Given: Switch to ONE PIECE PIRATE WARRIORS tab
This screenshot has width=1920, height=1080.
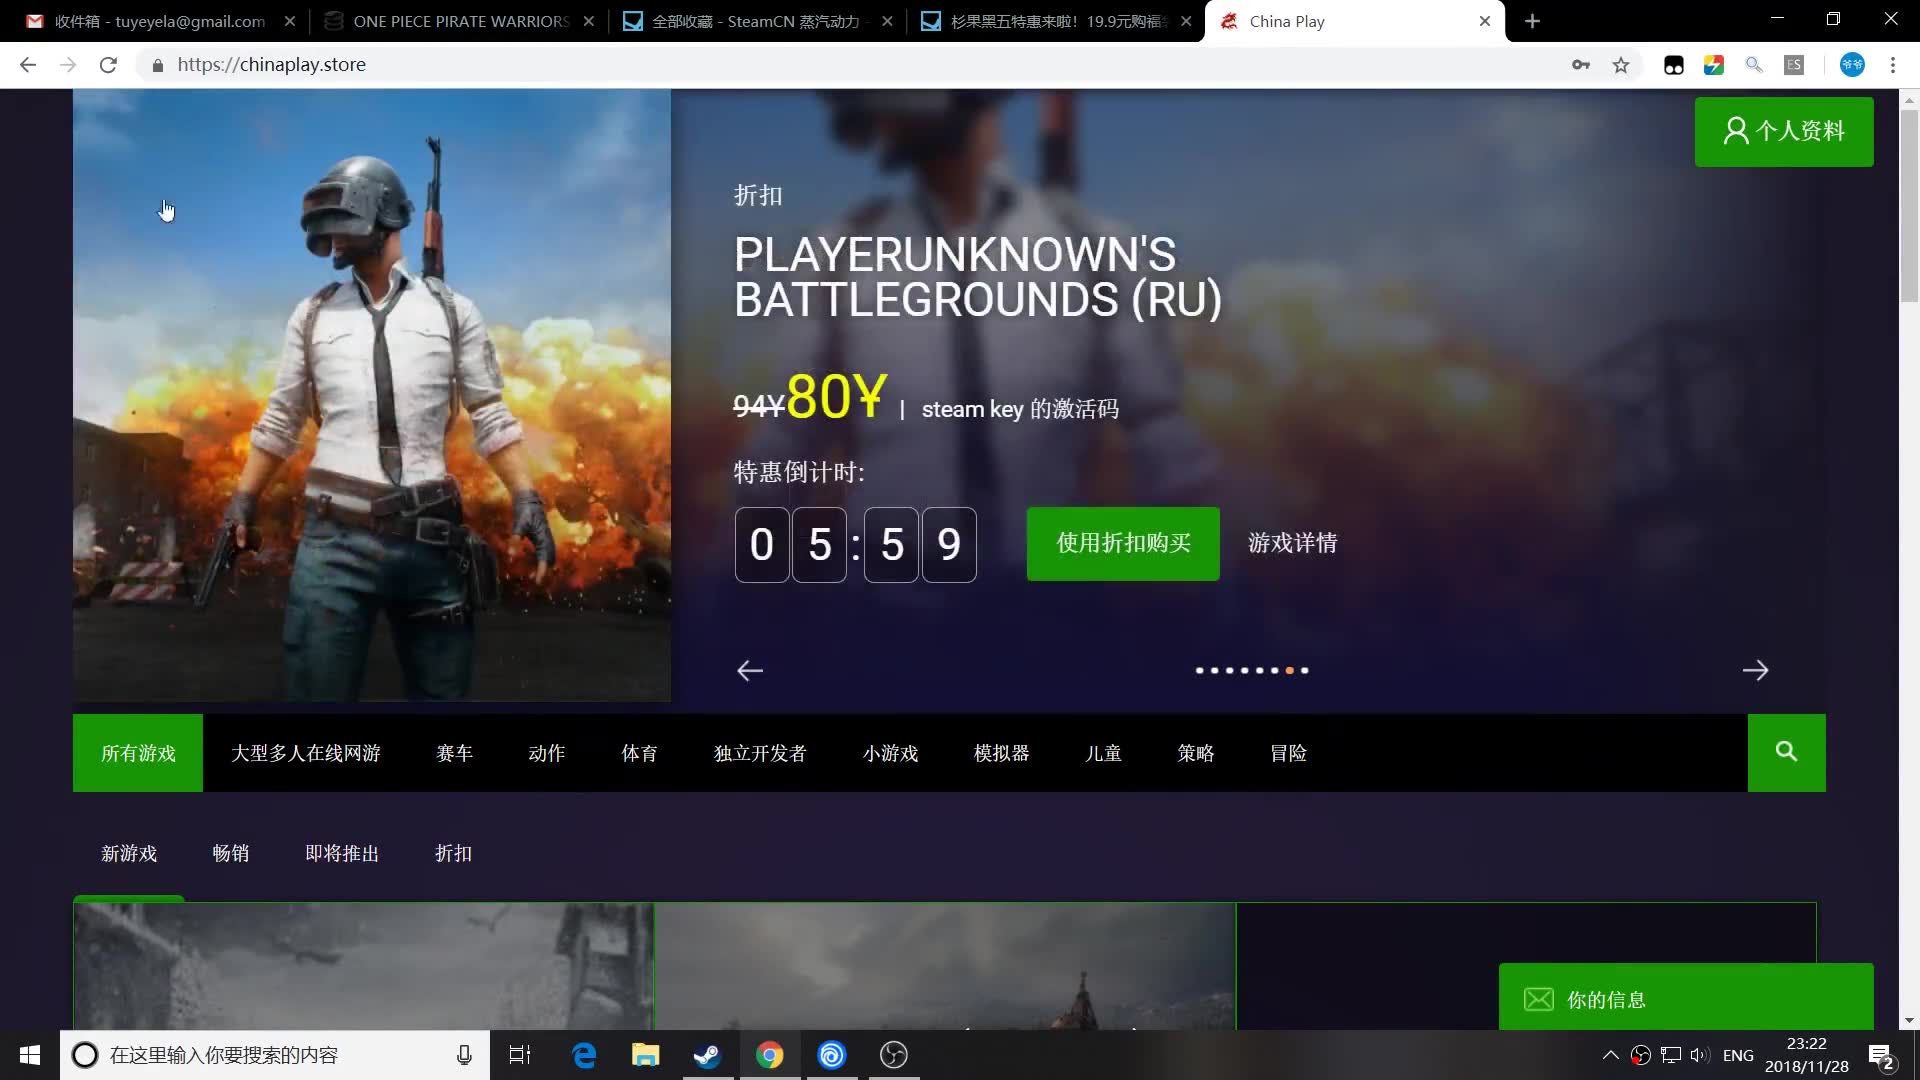Looking at the screenshot, I should (460, 21).
